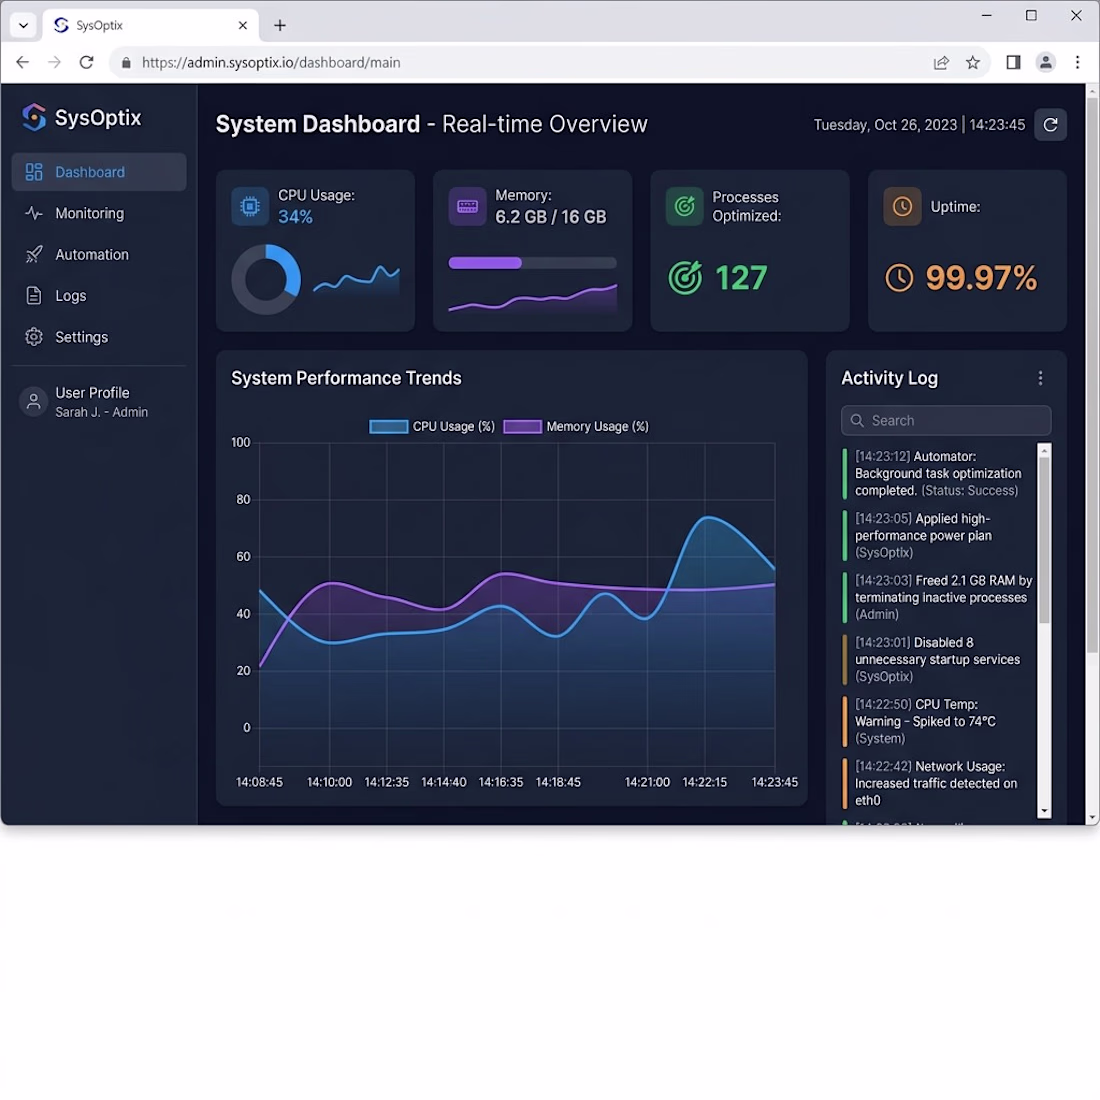
Task: Toggle Memory Usage (%) legend series
Action: click(576, 427)
